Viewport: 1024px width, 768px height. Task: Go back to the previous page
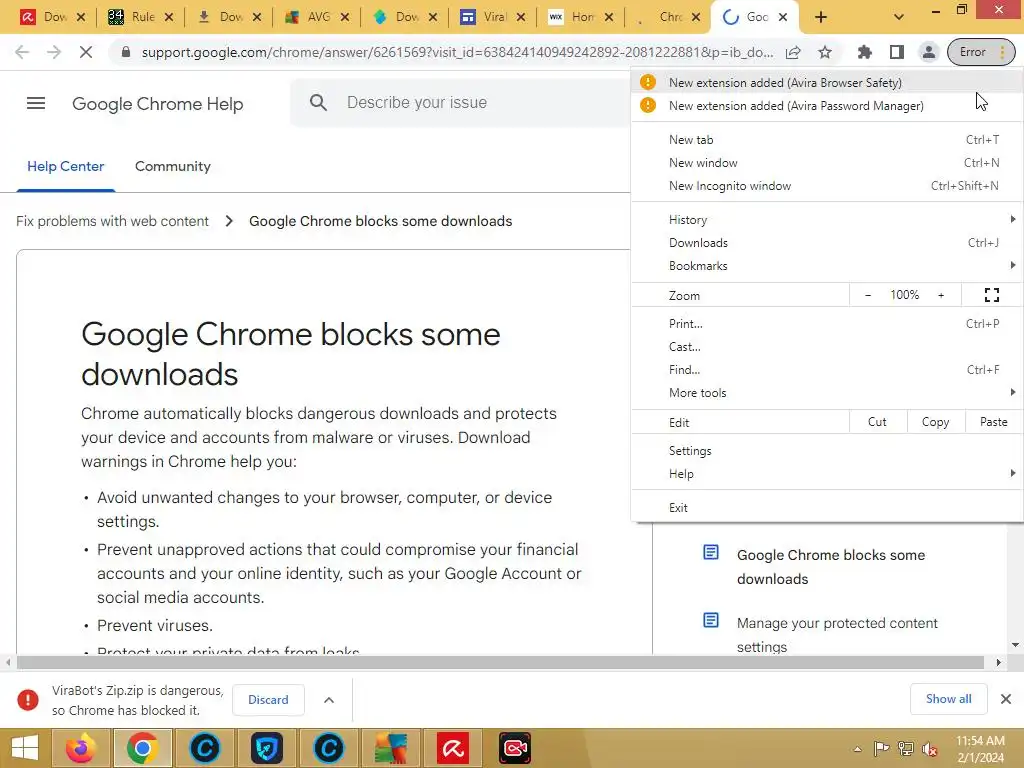coord(22,52)
